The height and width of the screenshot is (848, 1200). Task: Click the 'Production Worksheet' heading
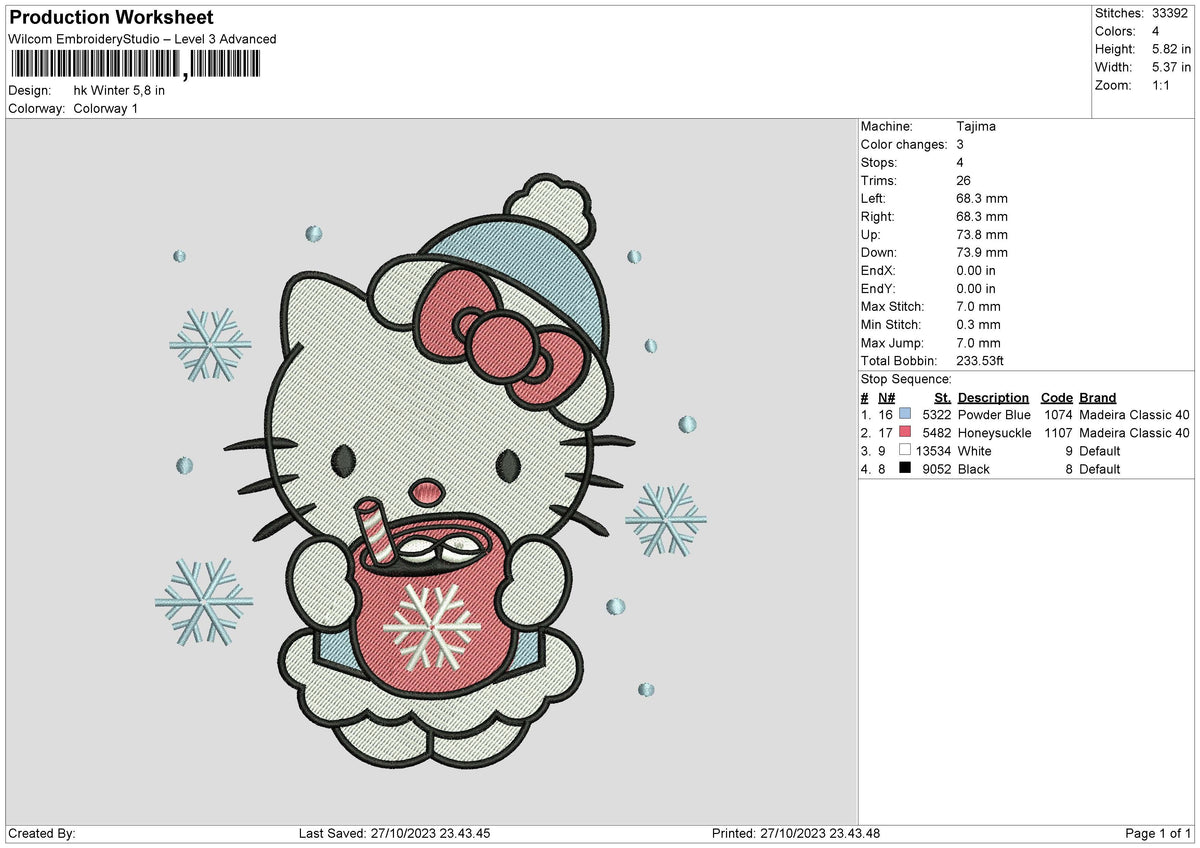(x=111, y=18)
